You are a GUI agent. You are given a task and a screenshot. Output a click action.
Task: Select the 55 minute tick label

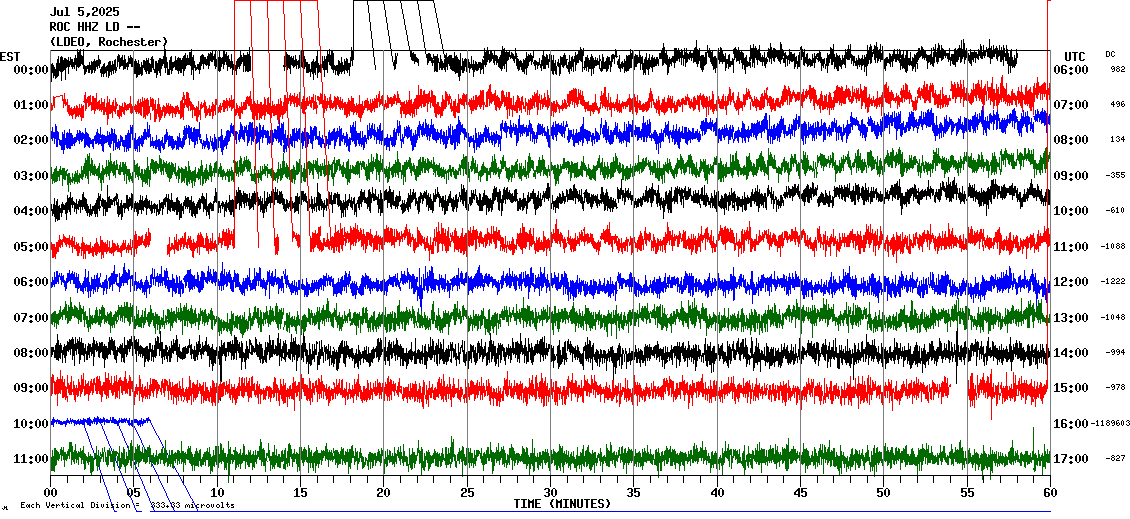[966, 493]
